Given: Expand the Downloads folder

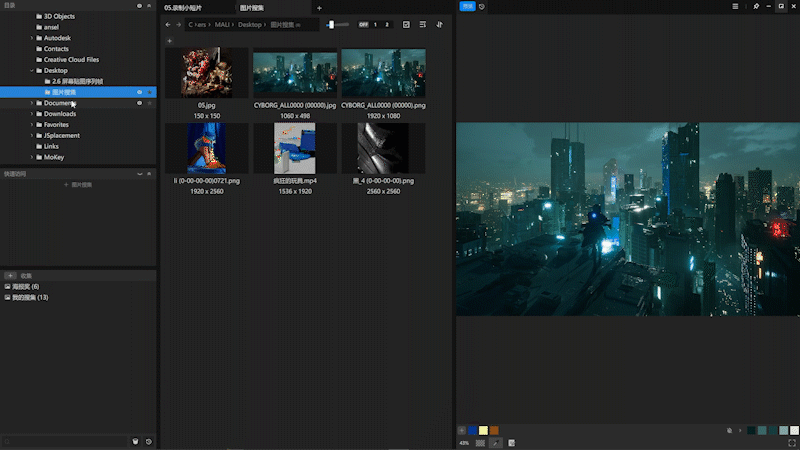Looking at the screenshot, I should pyautogui.click(x=32, y=114).
